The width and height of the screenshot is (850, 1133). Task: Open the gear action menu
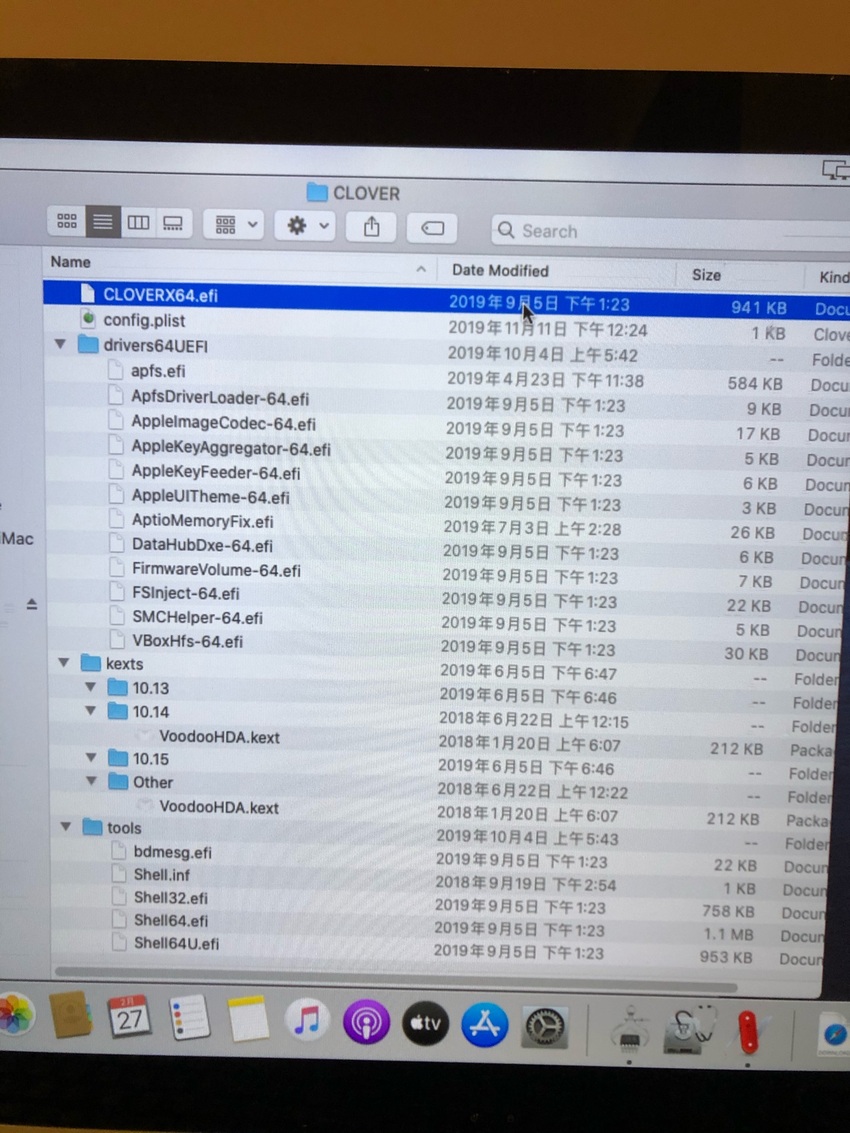pos(304,226)
